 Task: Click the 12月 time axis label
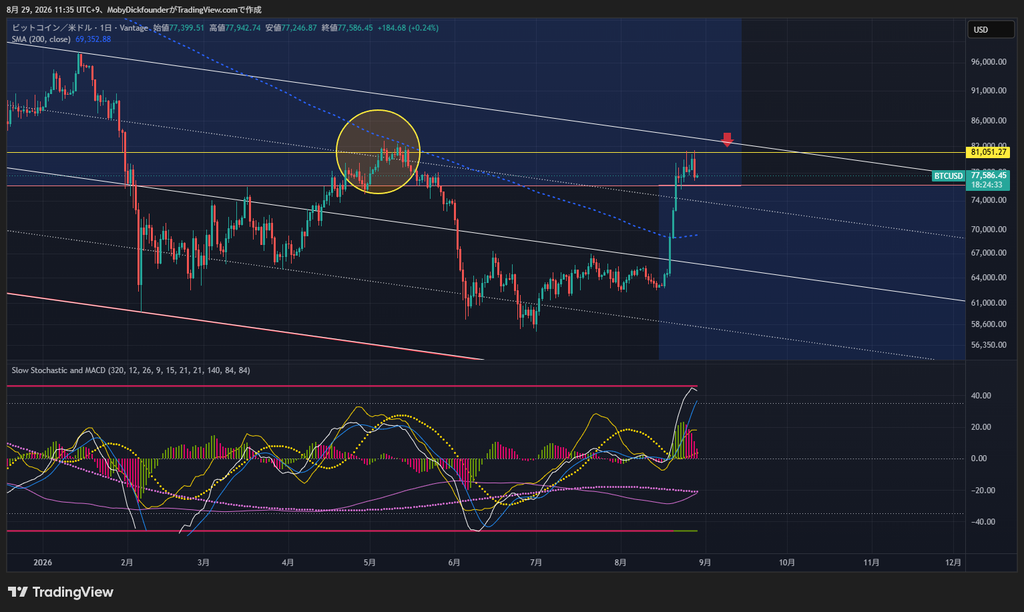tap(953, 562)
